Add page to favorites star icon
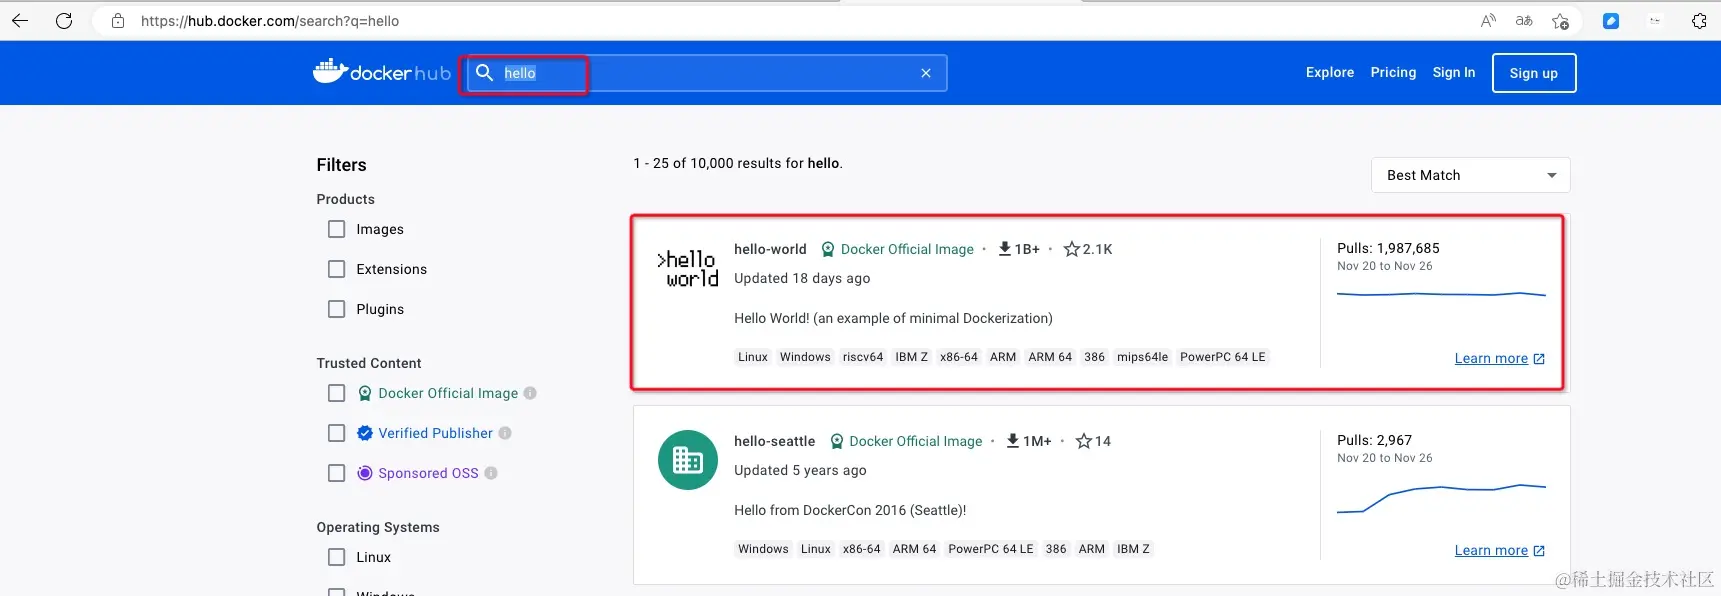 pos(1560,20)
